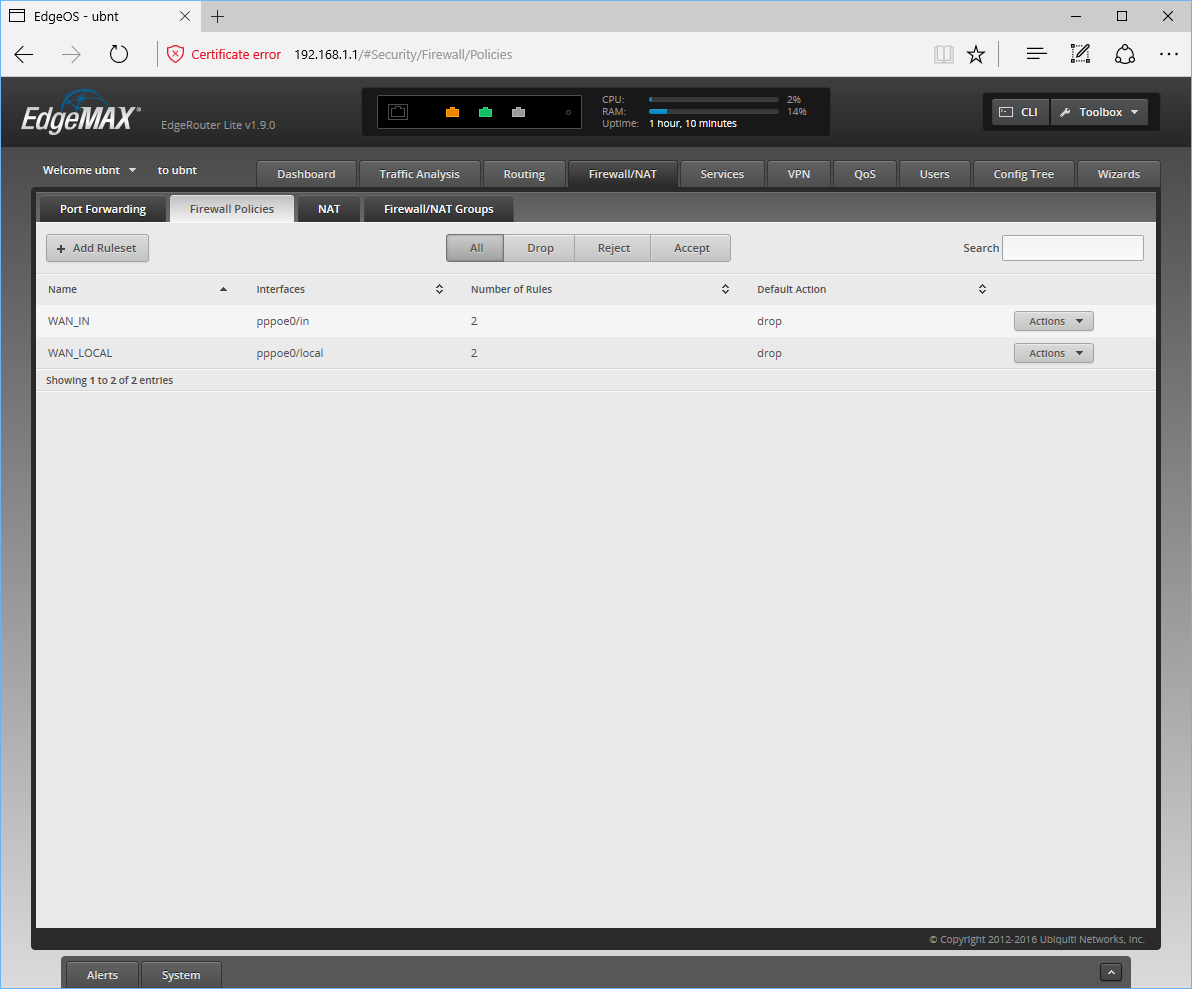Open the Traffic Analysis tab
This screenshot has height=989, width=1192.
coord(419,174)
